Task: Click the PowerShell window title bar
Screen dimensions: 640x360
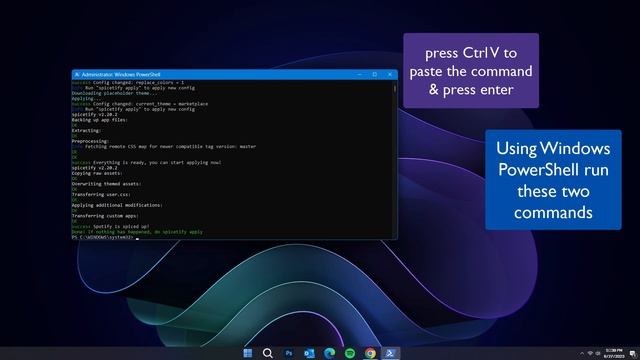Action: (235, 75)
